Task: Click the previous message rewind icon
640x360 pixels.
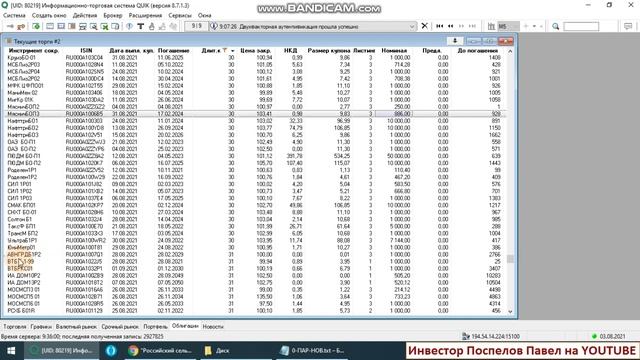Action: point(451,26)
